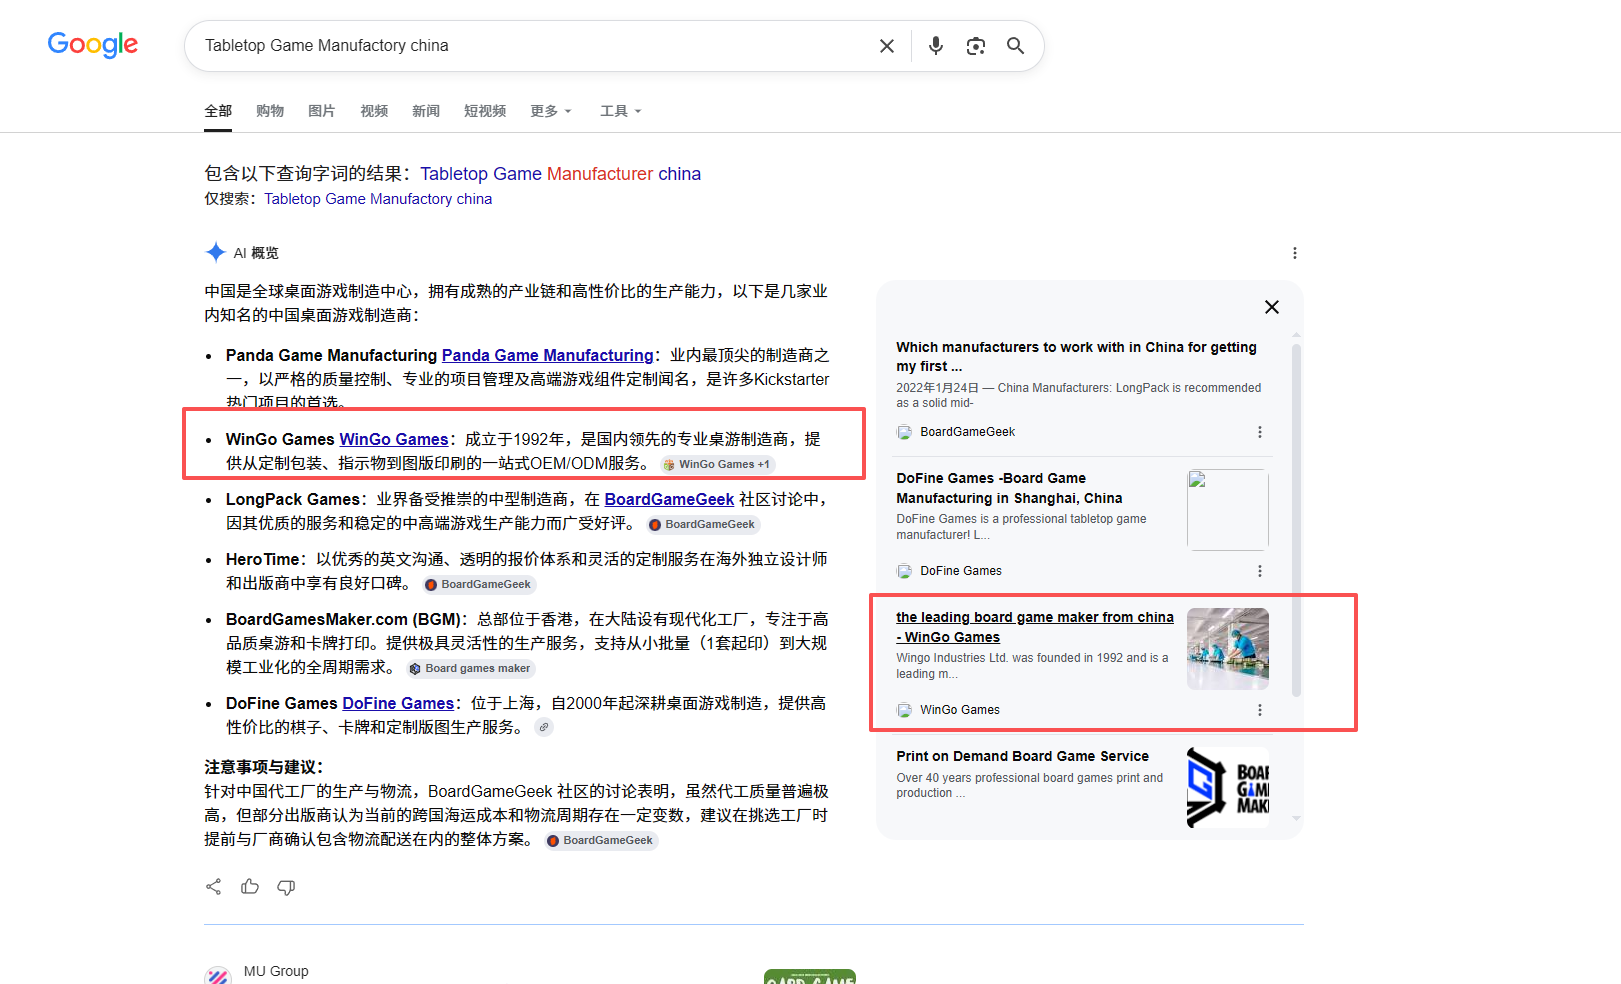Close the sources side panel
Screen dimensions: 1621x984
point(1271,307)
